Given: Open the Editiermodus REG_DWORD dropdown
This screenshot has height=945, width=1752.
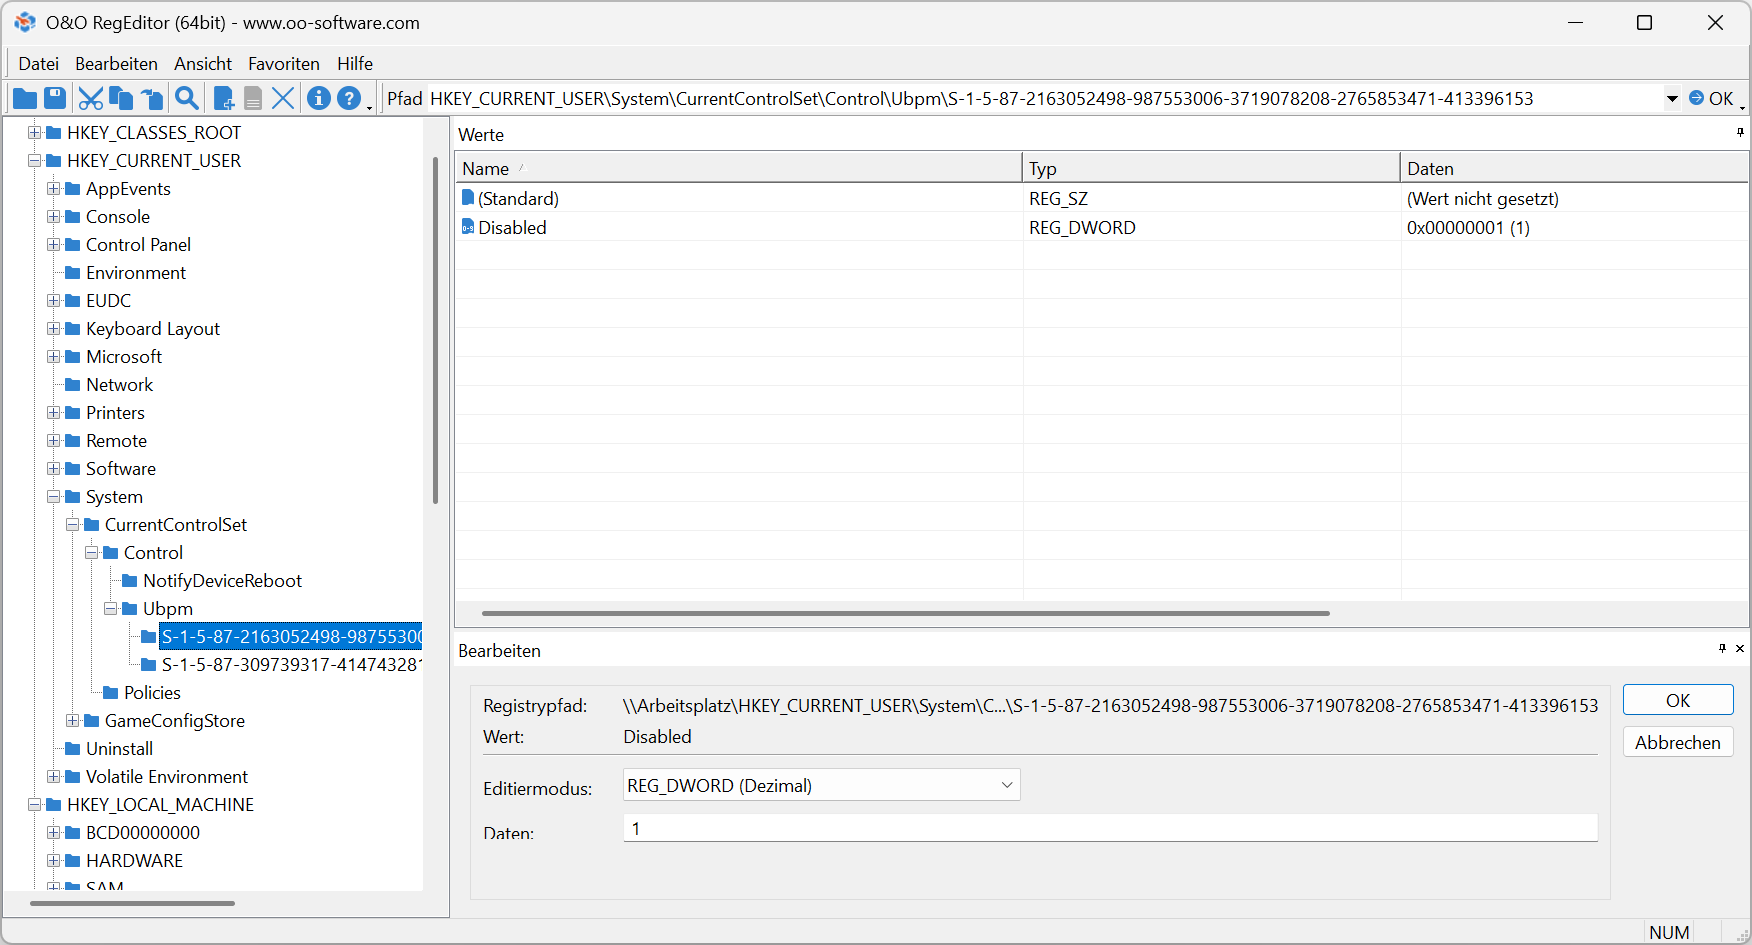Looking at the screenshot, I should pyautogui.click(x=1006, y=786).
